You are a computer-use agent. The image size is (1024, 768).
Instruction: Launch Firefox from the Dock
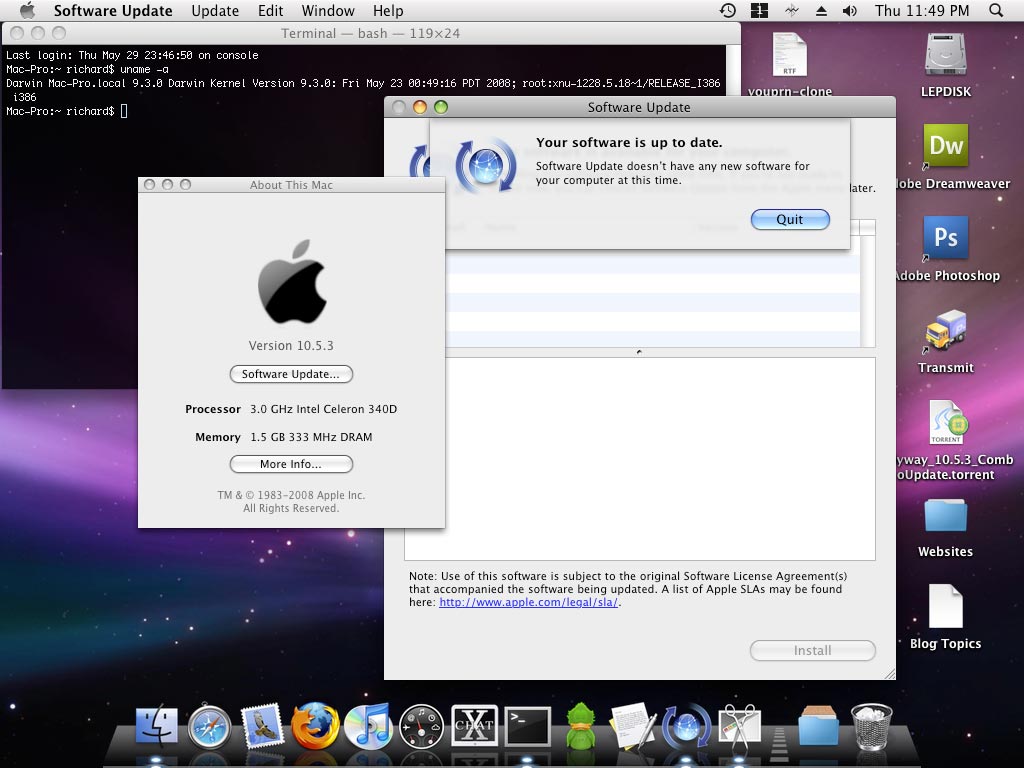point(315,726)
